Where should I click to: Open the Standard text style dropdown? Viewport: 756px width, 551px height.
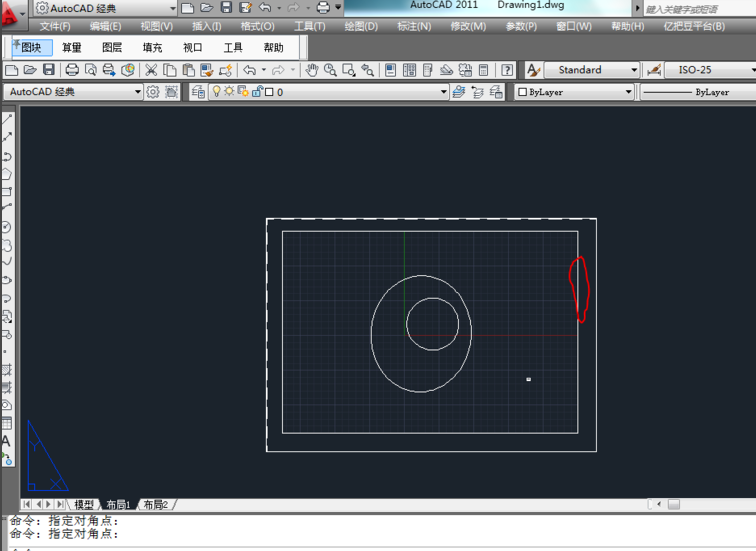point(634,70)
